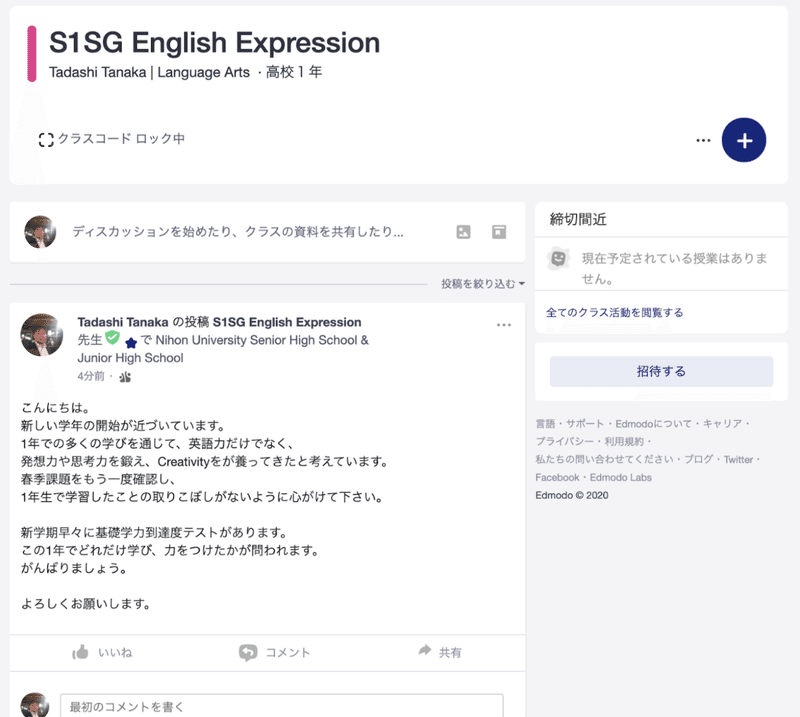Click the share arrow icon
Image resolution: width=800 pixels, height=717 pixels.
coord(424,650)
